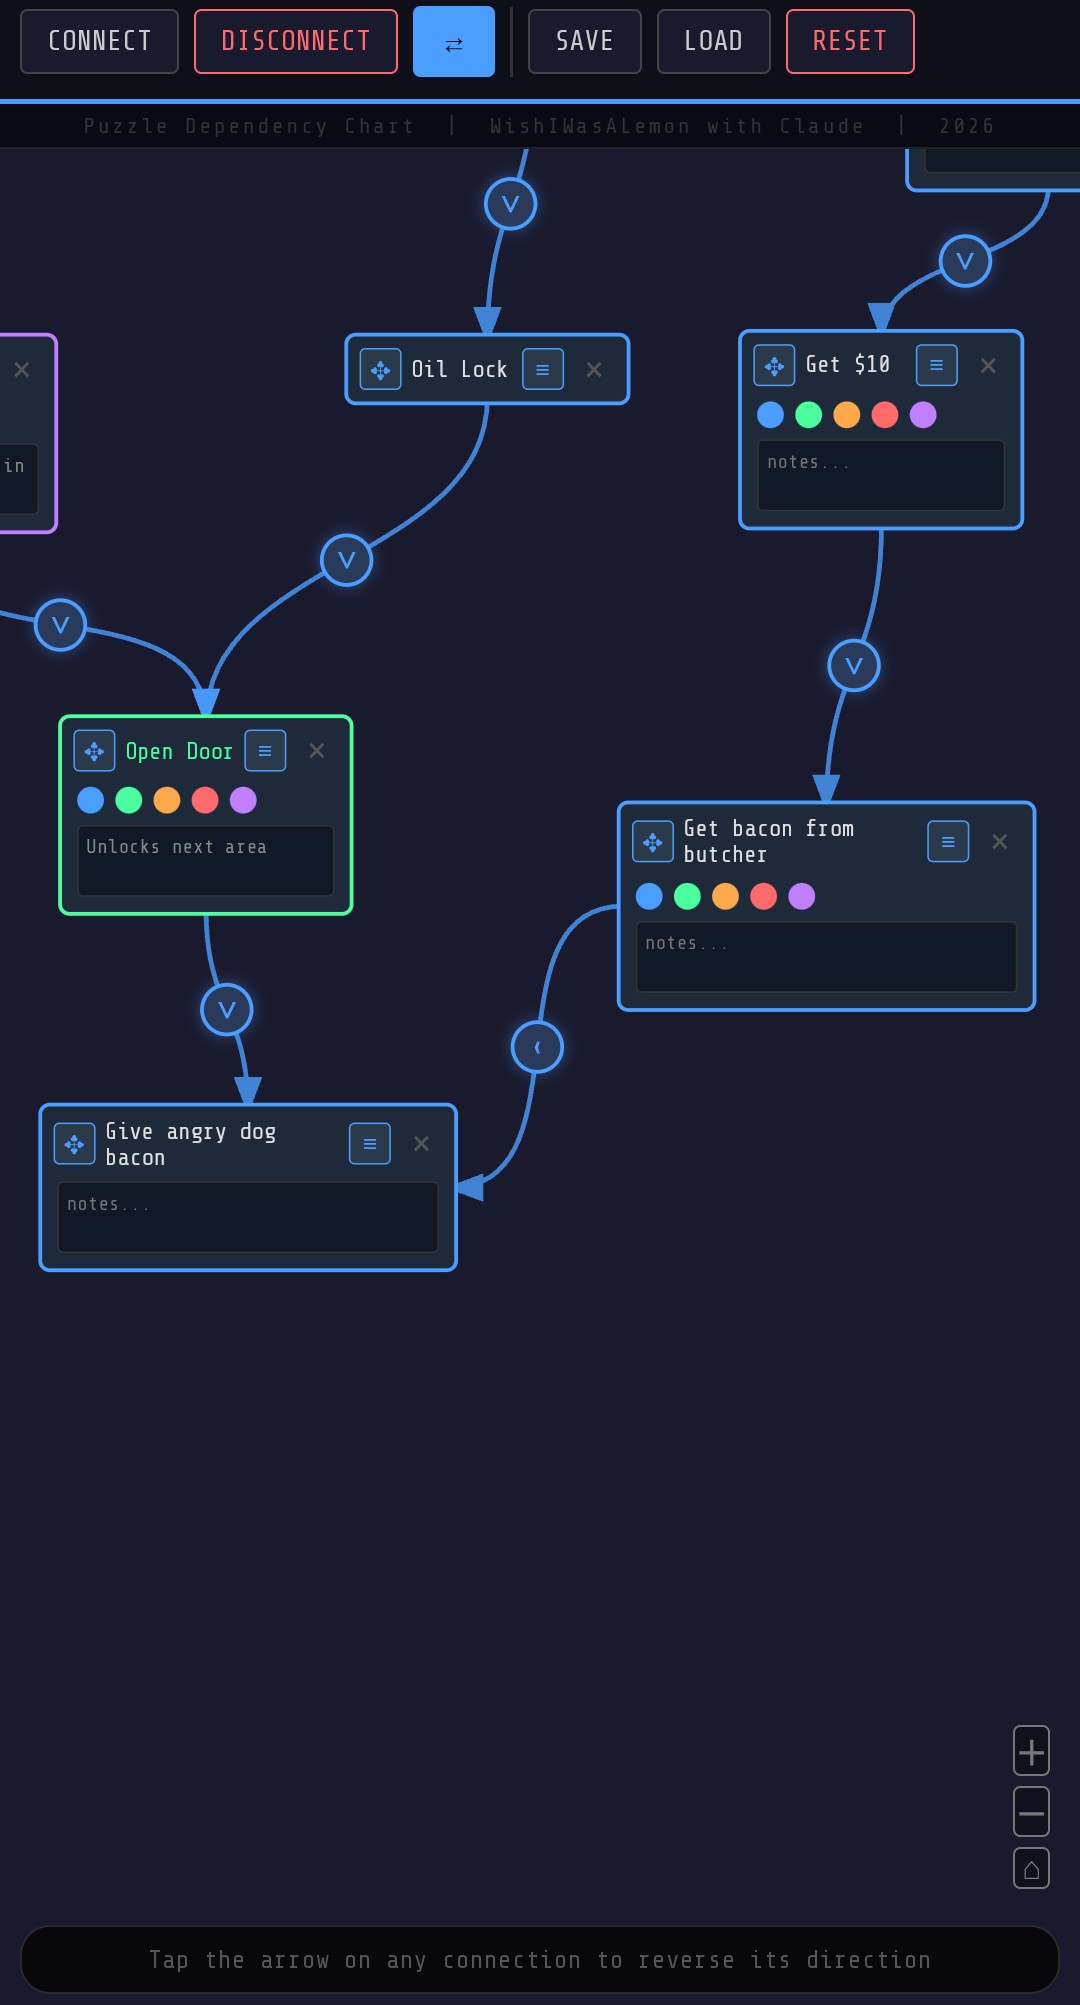Set butcher node color to blue

tap(649, 896)
